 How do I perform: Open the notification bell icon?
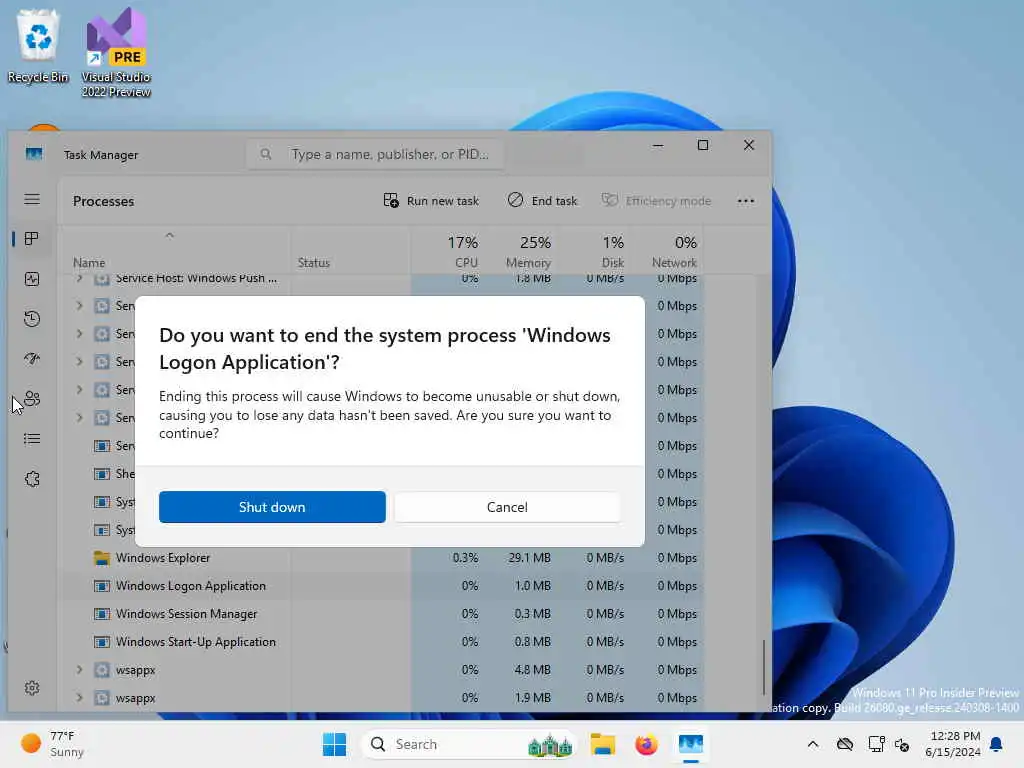(x=996, y=744)
